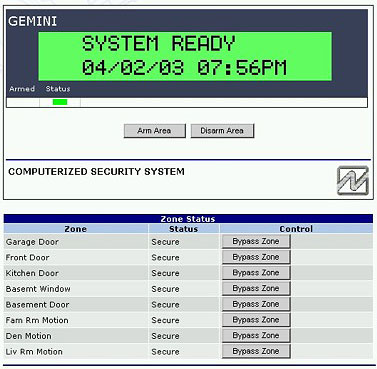
Task: Select the Zone column header
Action: coord(76,229)
